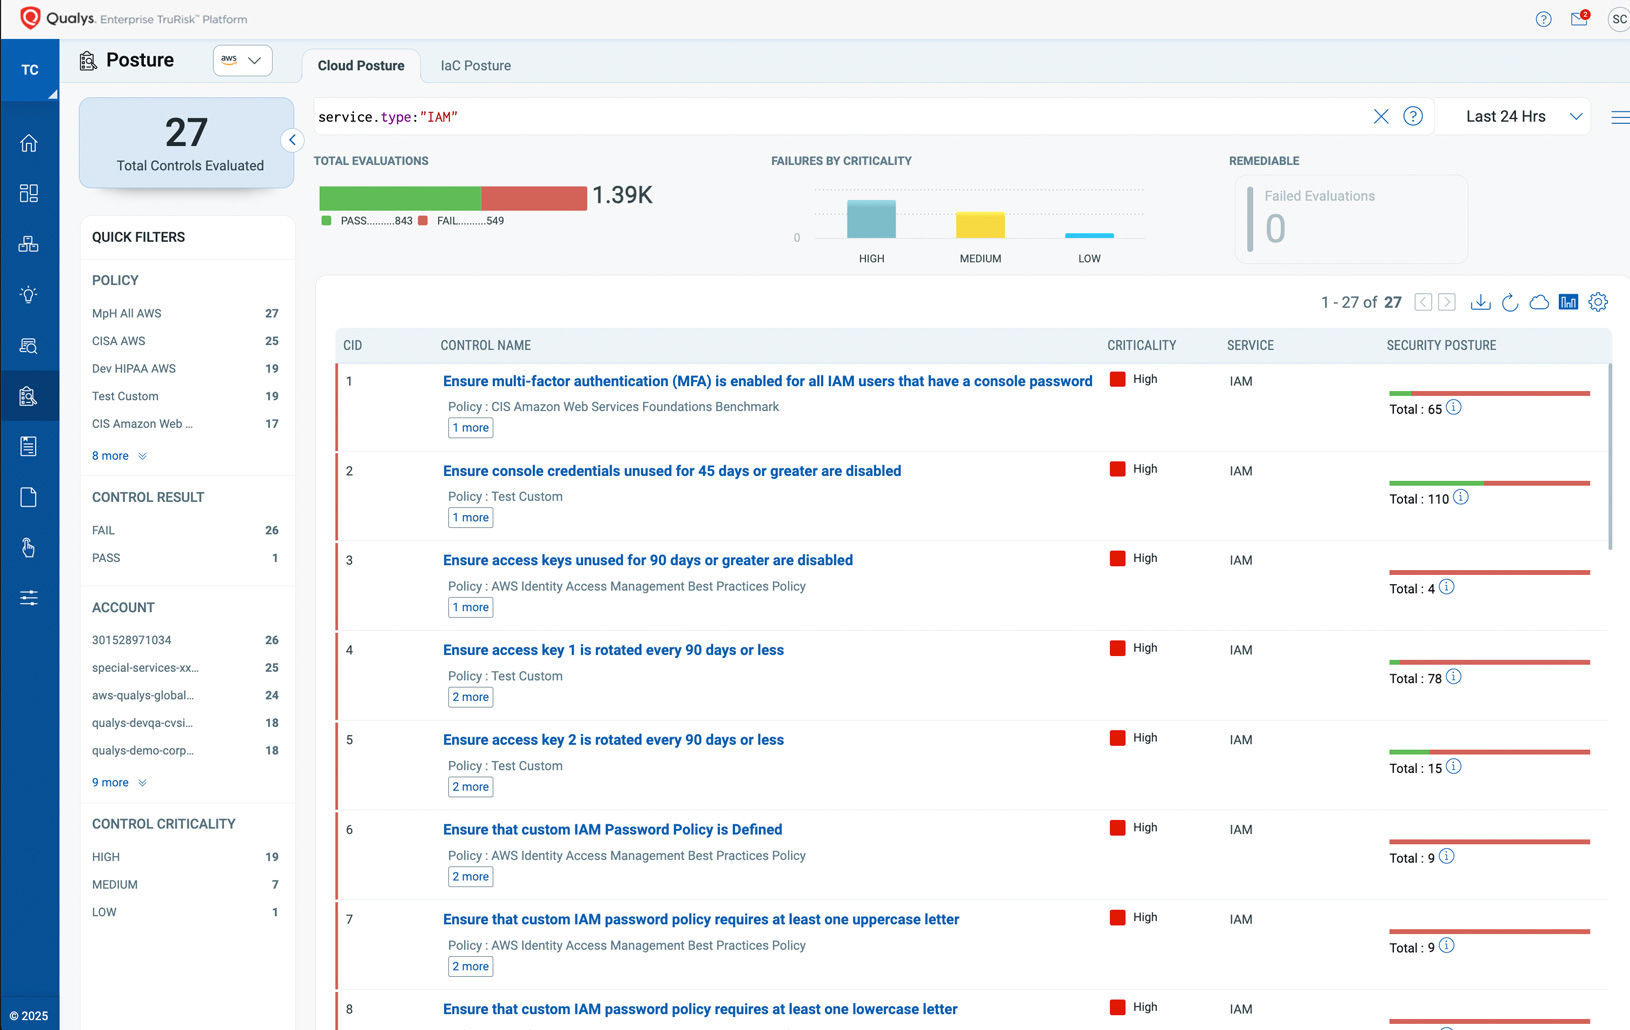The height and width of the screenshot is (1030, 1630).
Task: Open the Dashboard icon in the sidebar
Action: click(29, 193)
